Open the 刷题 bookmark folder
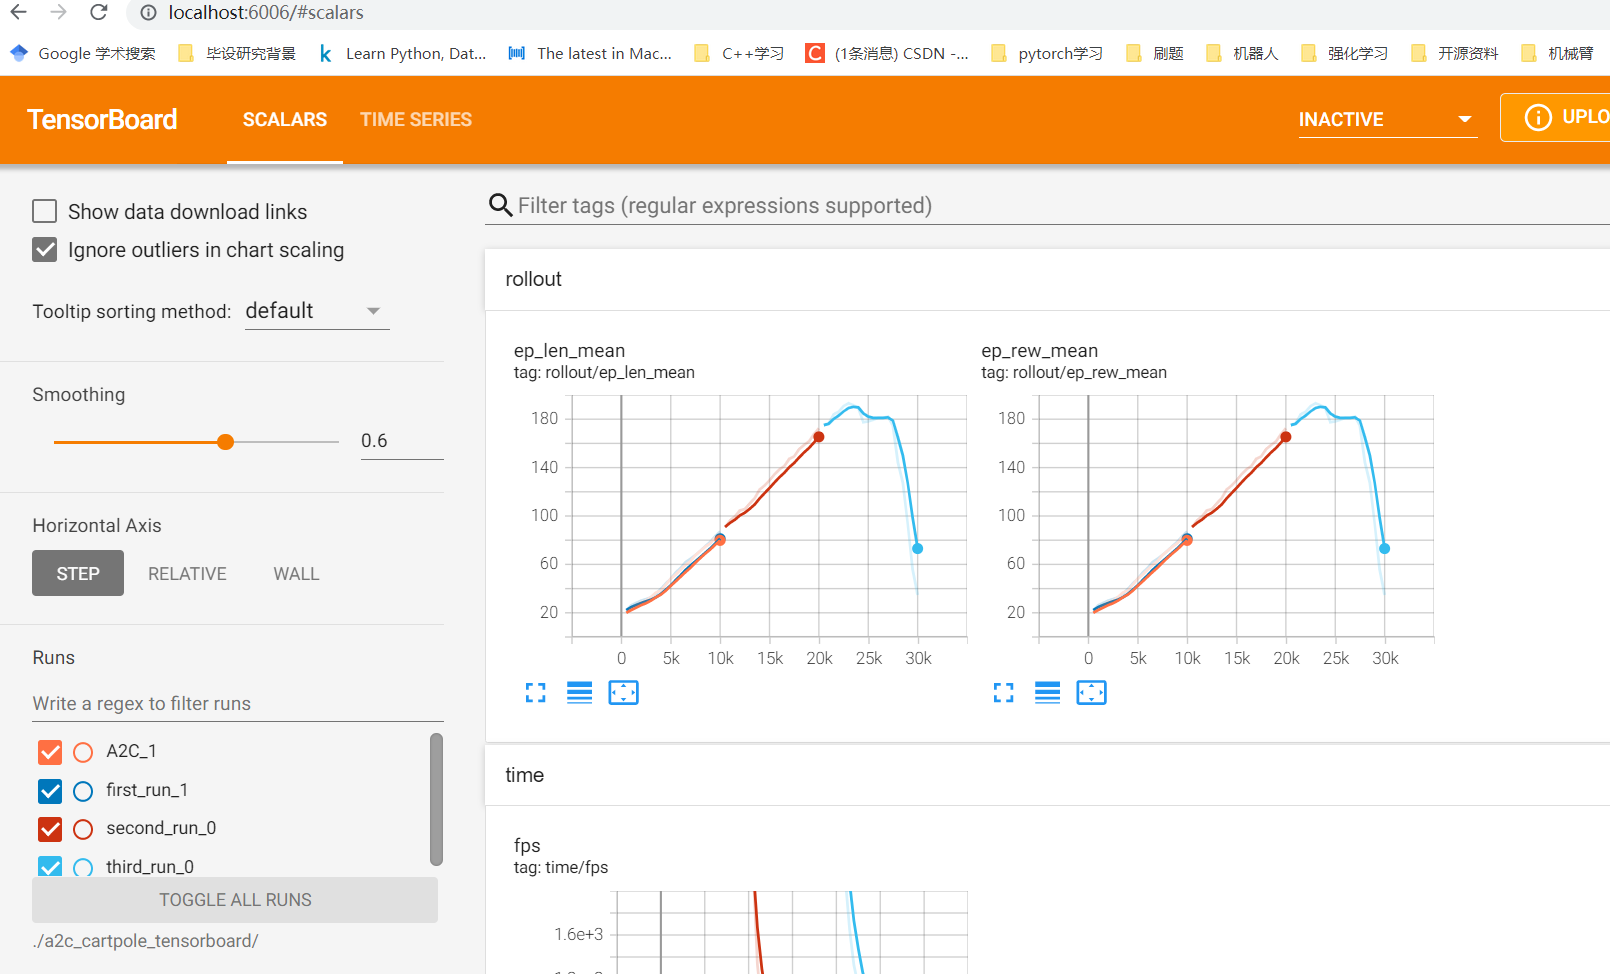 tap(1155, 53)
